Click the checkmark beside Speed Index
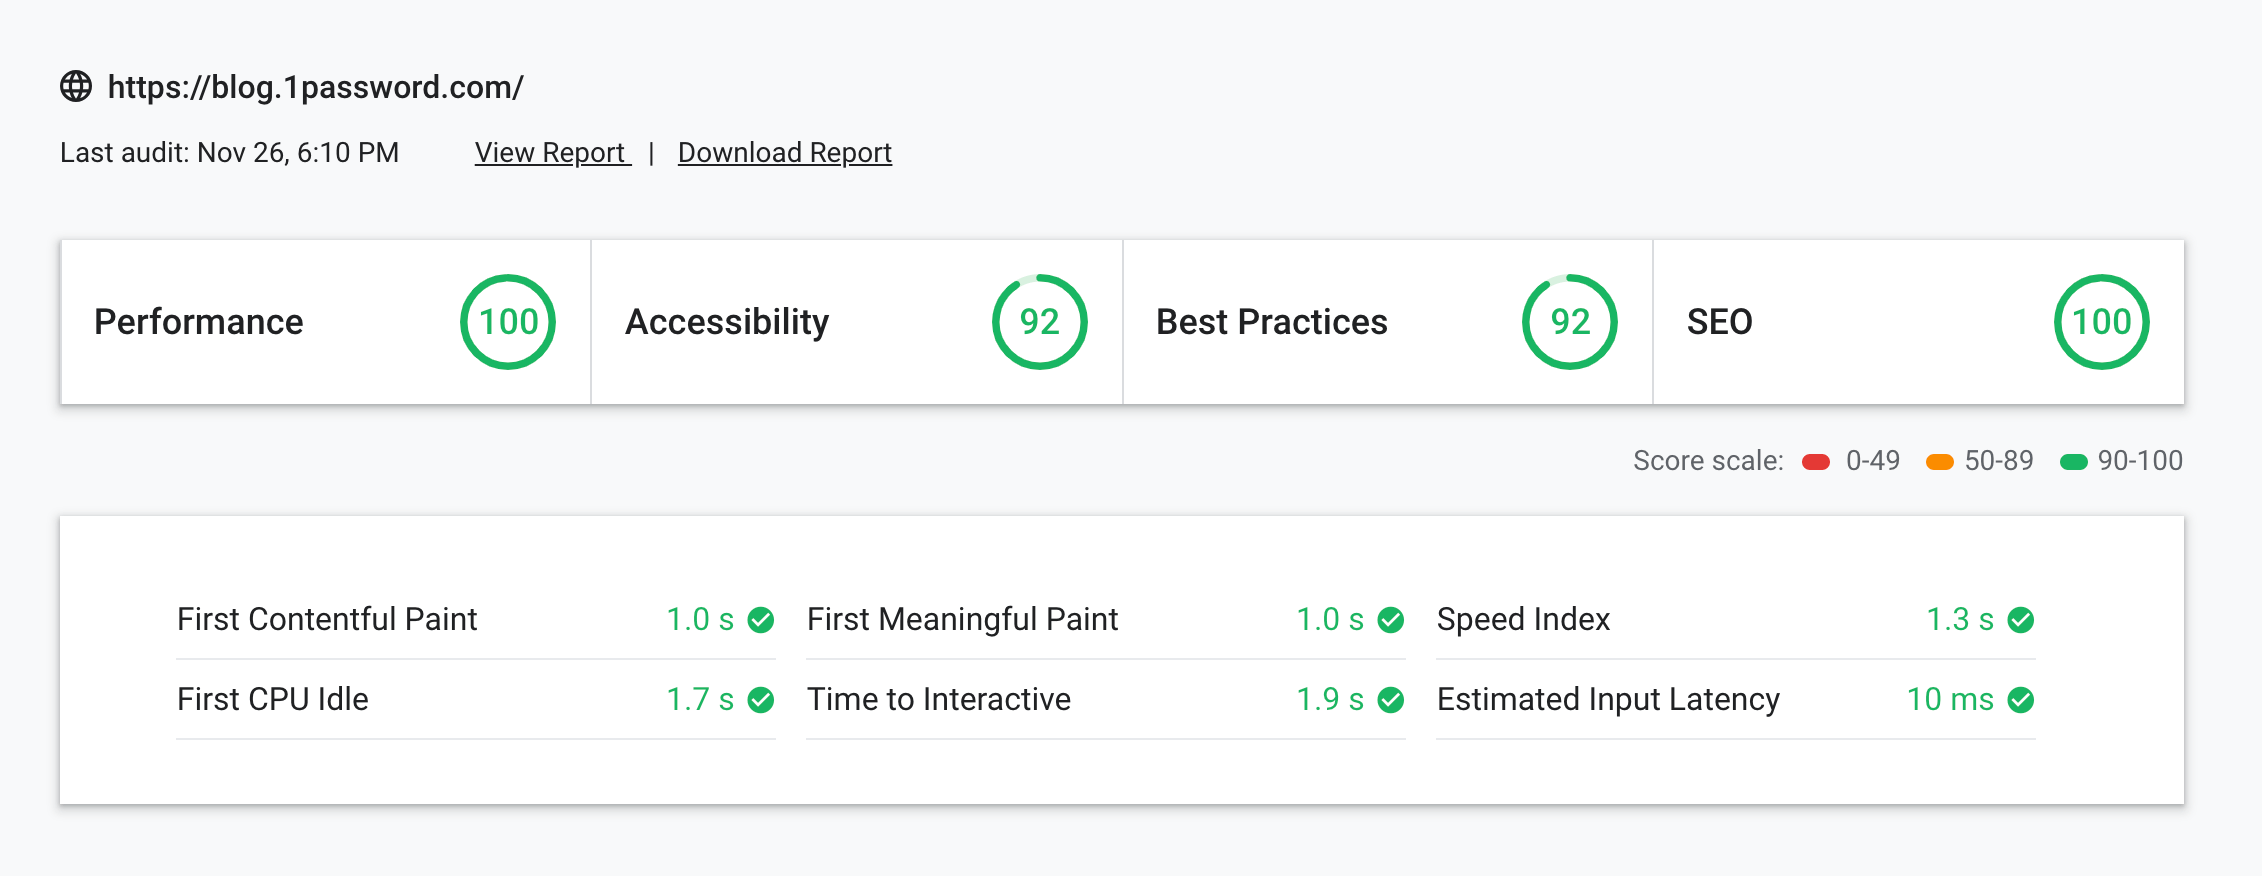Viewport: 2262px width, 876px height. click(2021, 620)
